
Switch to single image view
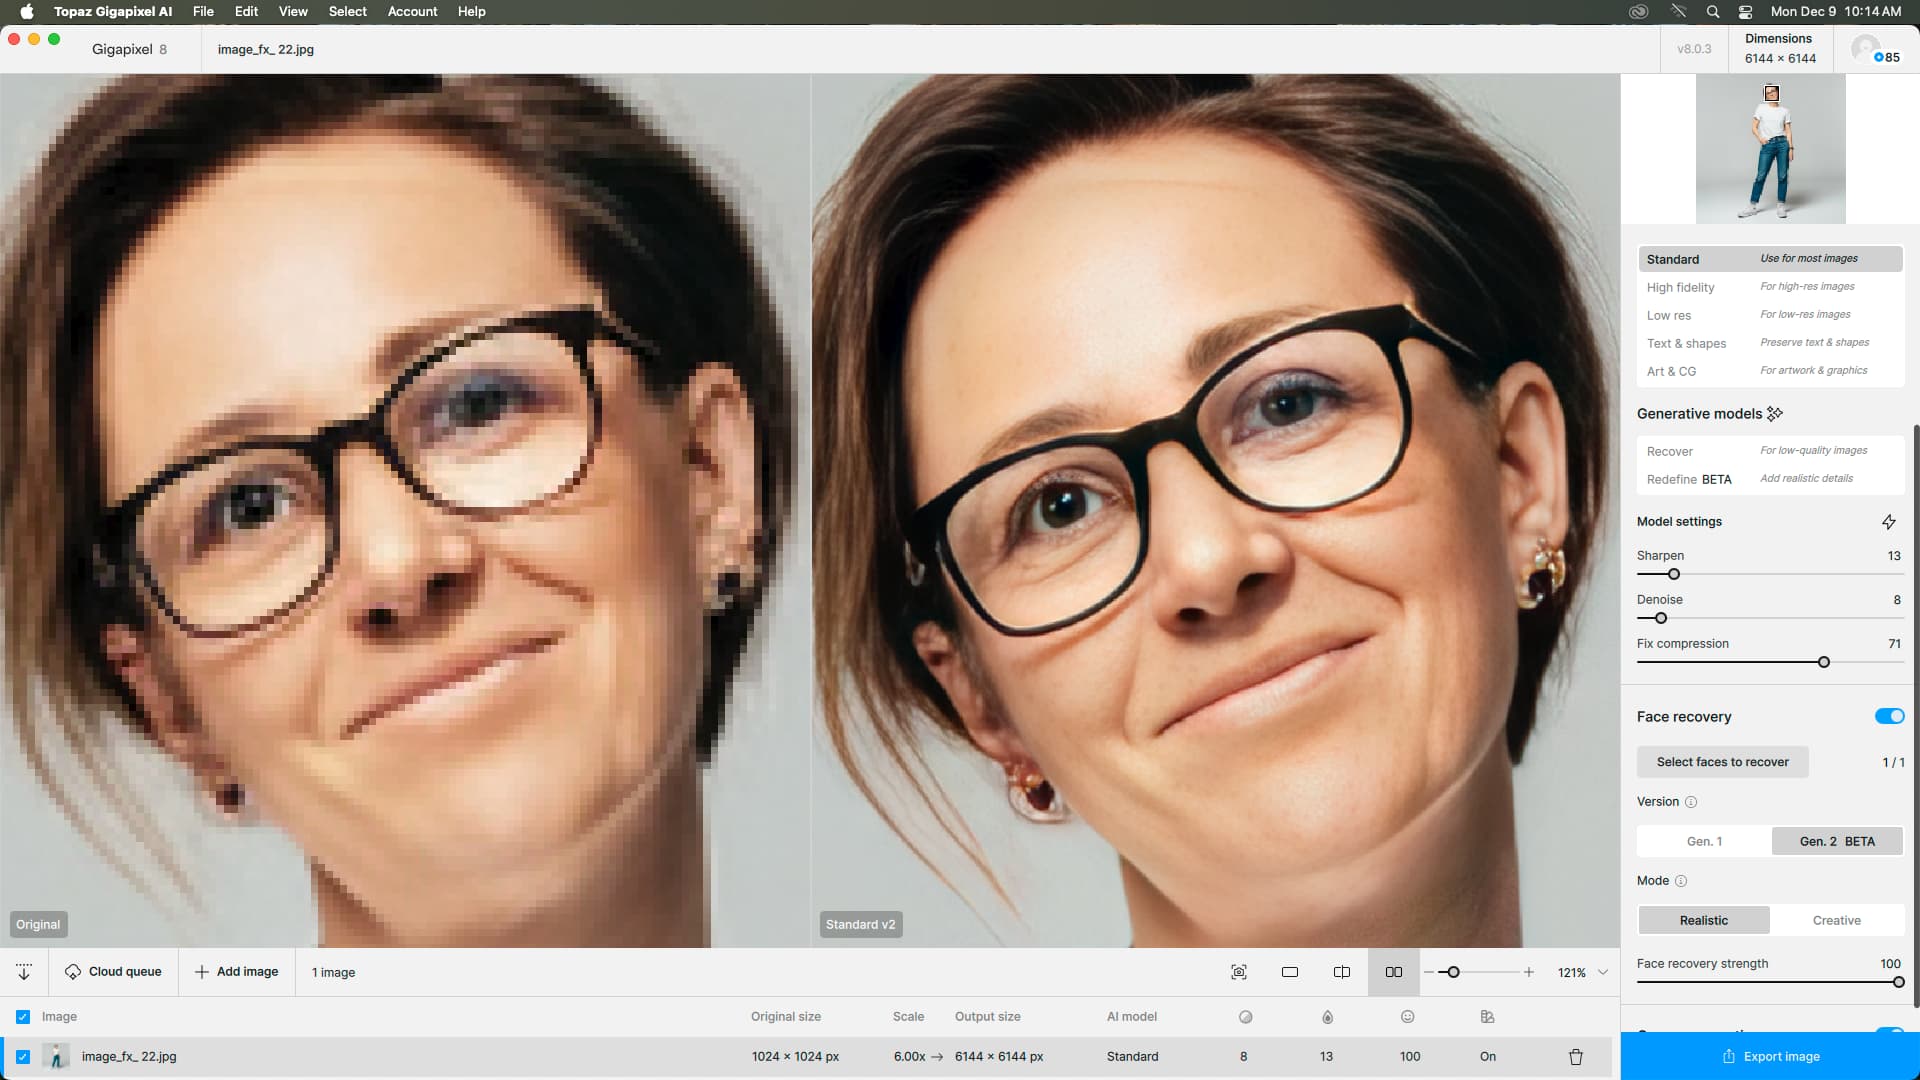(x=1290, y=972)
